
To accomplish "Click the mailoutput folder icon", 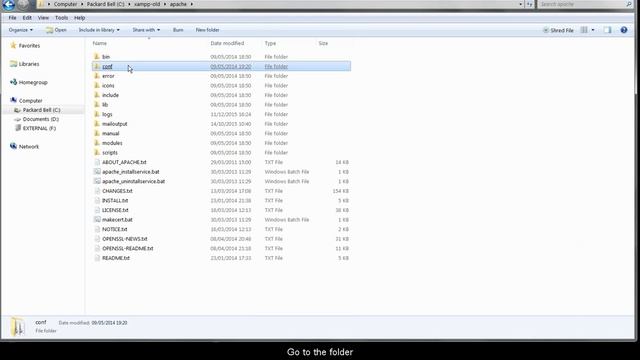I will click(x=97, y=124).
